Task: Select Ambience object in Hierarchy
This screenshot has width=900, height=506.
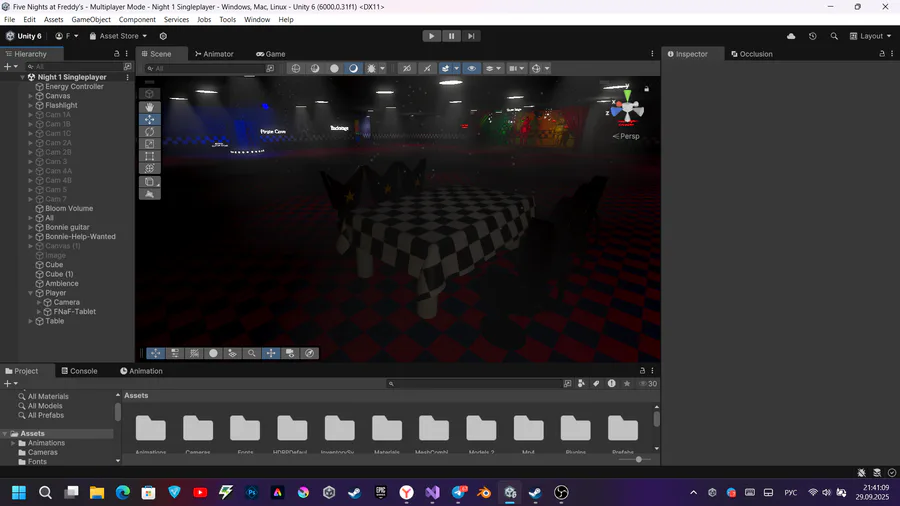Action: pyautogui.click(x=61, y=283)
